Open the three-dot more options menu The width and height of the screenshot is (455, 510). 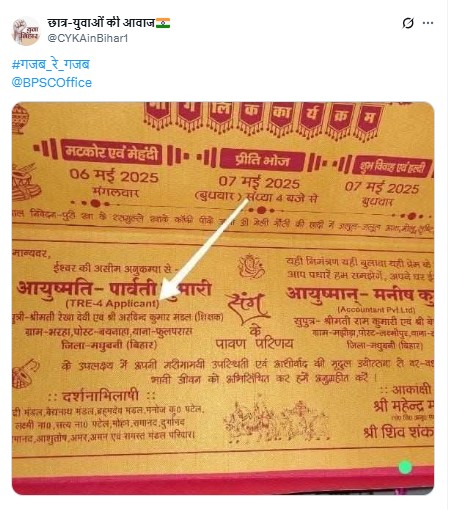pos(428,23)
